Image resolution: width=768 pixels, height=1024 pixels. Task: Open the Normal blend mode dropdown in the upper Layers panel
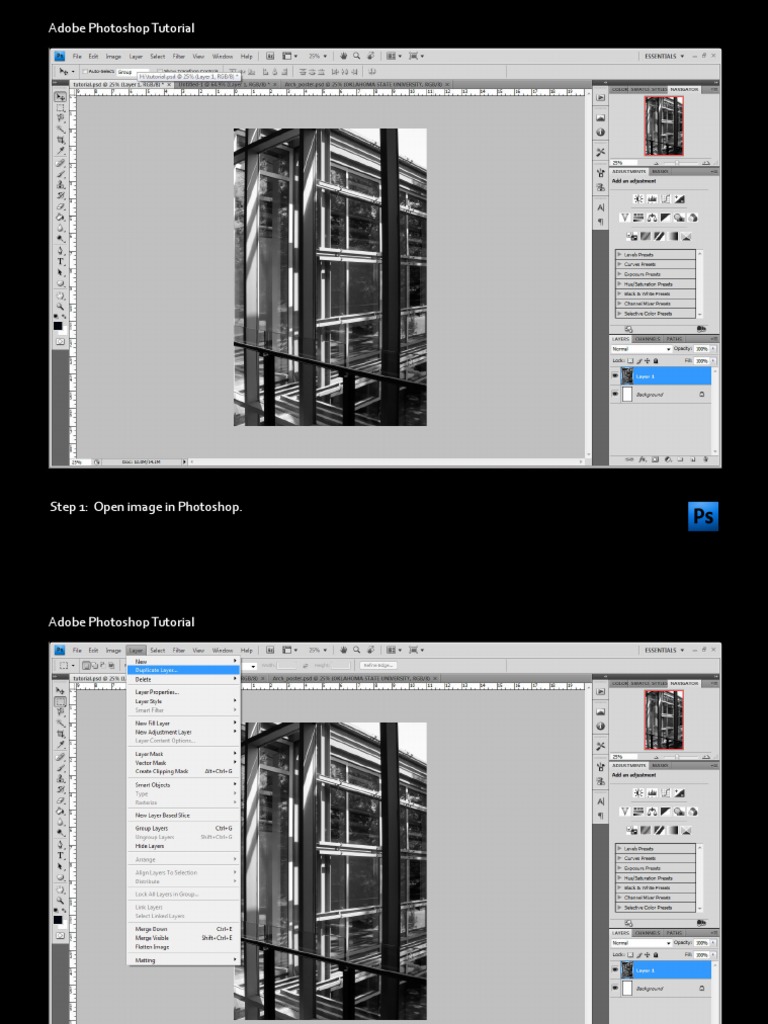(640, 349)
